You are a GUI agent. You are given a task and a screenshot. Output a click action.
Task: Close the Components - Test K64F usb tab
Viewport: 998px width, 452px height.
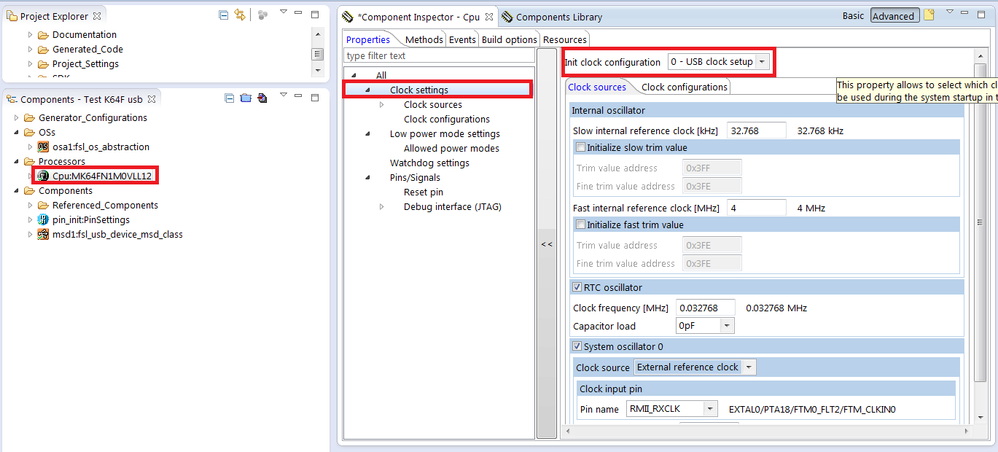(x=151, y=99)
